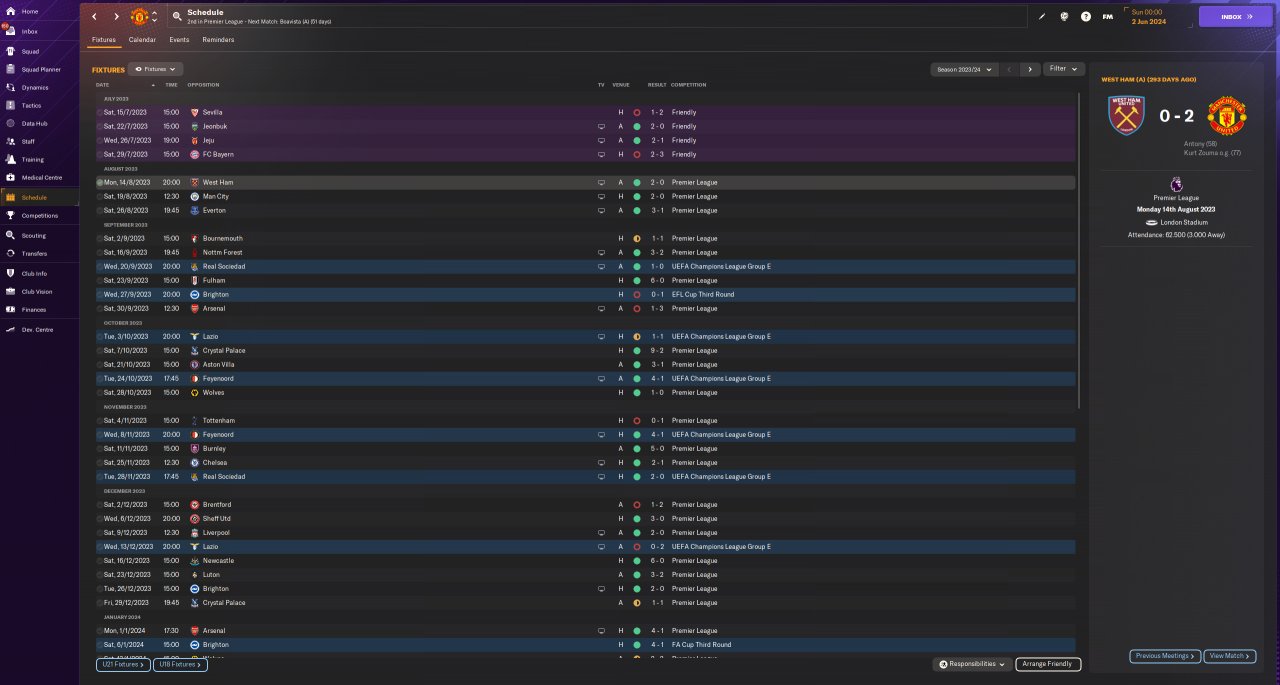Open Home from the sidebar
Screen dimensions: 1280x685
pos(30,11)
